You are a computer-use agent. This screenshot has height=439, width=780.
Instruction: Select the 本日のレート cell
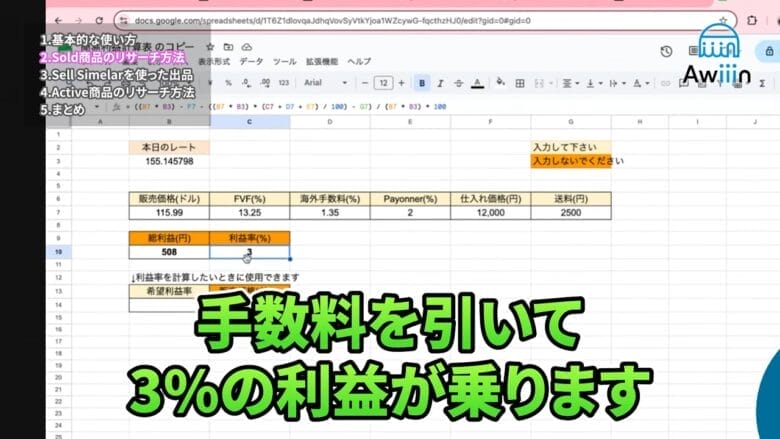coord(169,148)
